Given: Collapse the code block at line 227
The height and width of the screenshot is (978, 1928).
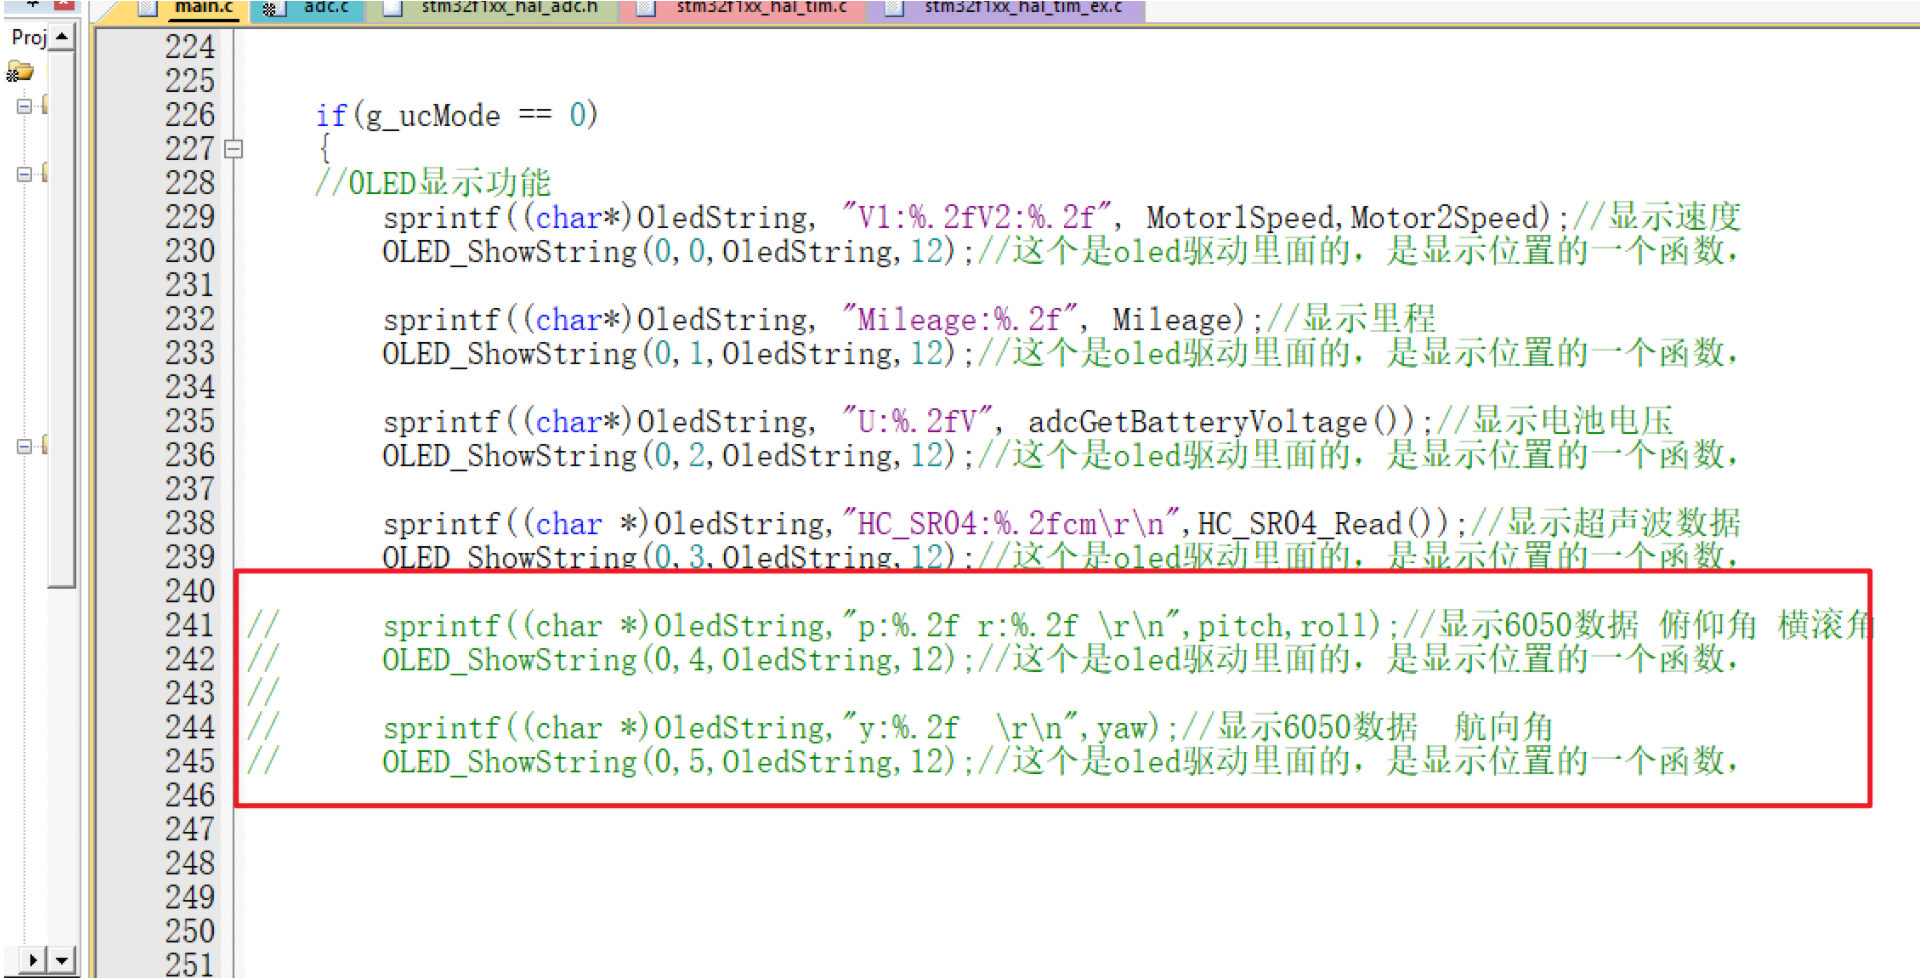Looking at the screenshot, I should 234,149.
